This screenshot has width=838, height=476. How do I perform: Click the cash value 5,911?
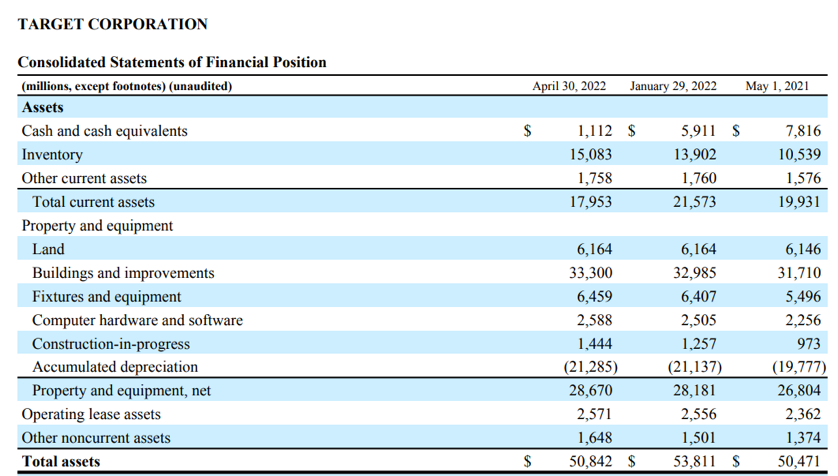click(x=699, y=131)
